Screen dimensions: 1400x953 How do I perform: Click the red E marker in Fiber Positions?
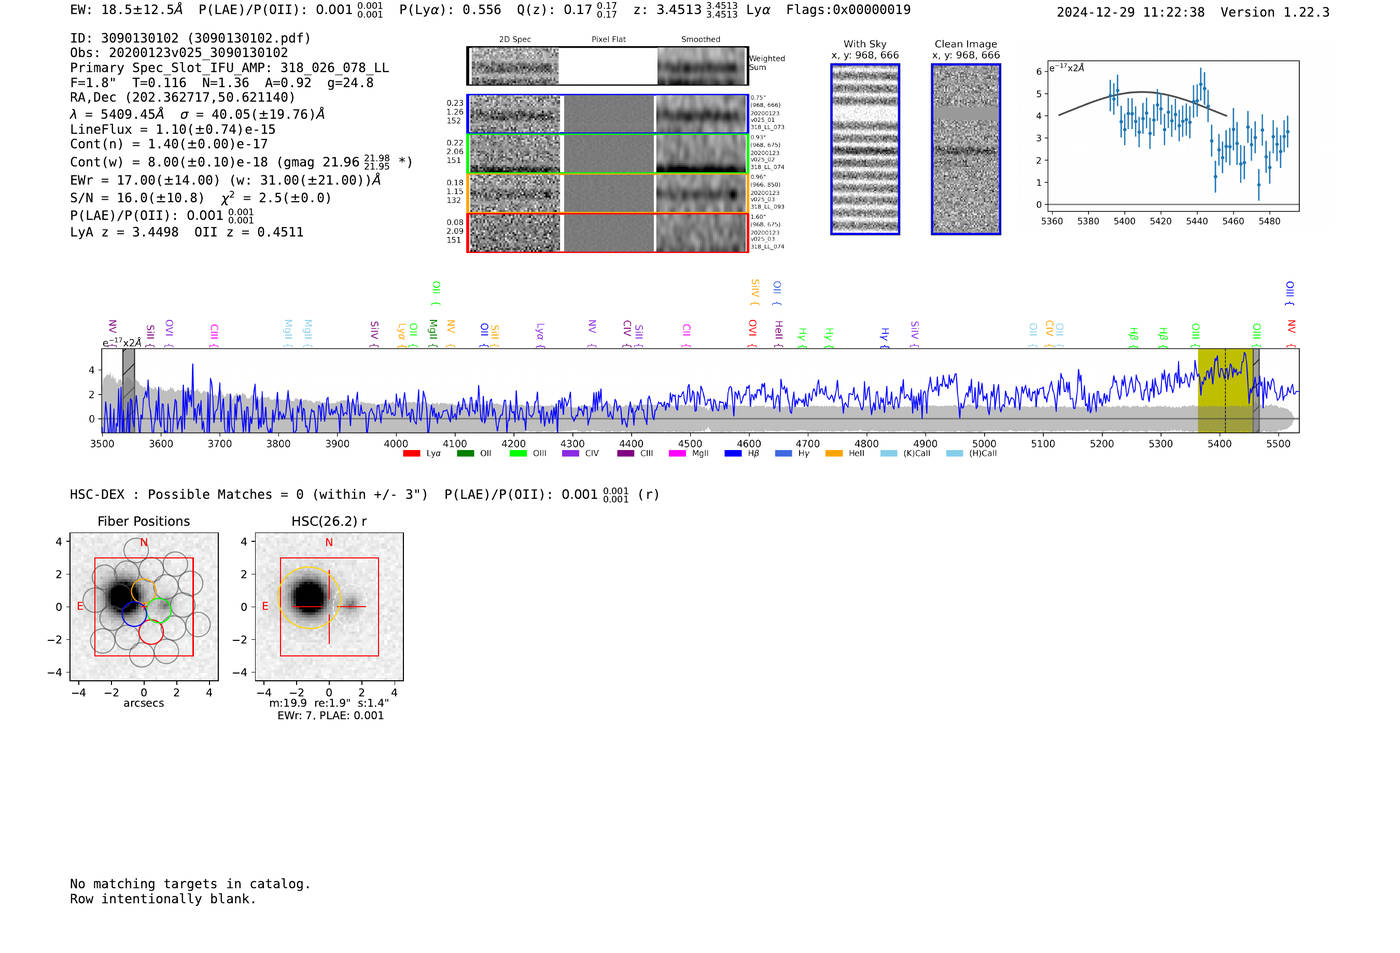point(80,607)
